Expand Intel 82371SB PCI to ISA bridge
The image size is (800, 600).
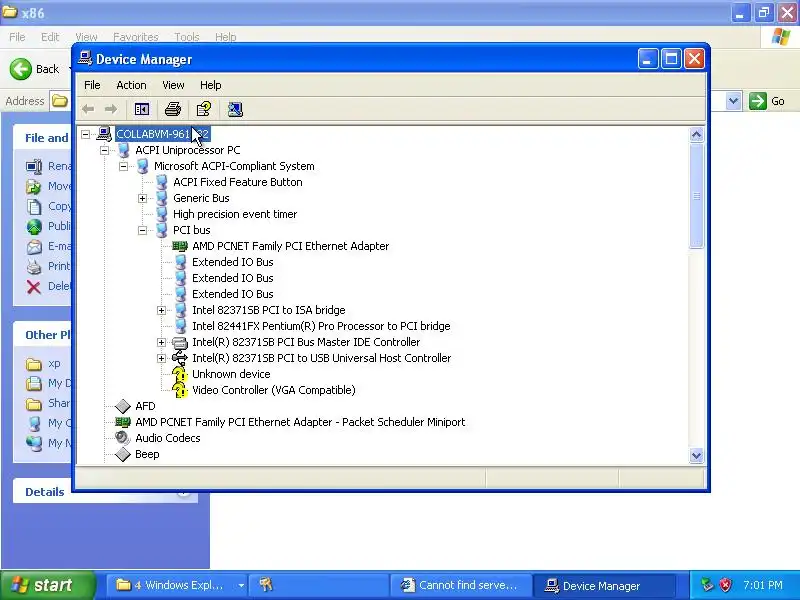(x=161, y=310)
